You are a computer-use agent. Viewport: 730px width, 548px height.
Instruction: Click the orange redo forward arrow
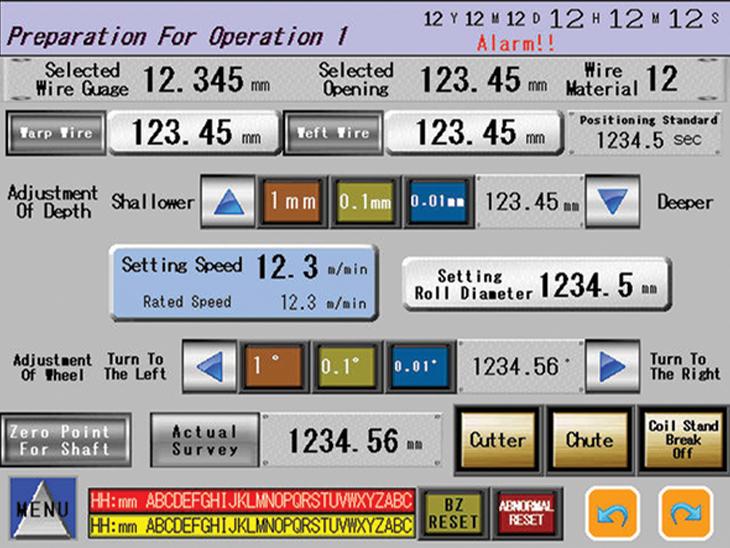coord(686,513)
